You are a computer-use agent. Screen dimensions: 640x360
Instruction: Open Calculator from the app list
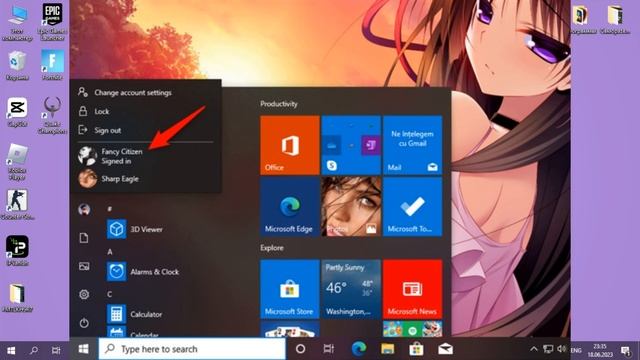click(135, 314)
